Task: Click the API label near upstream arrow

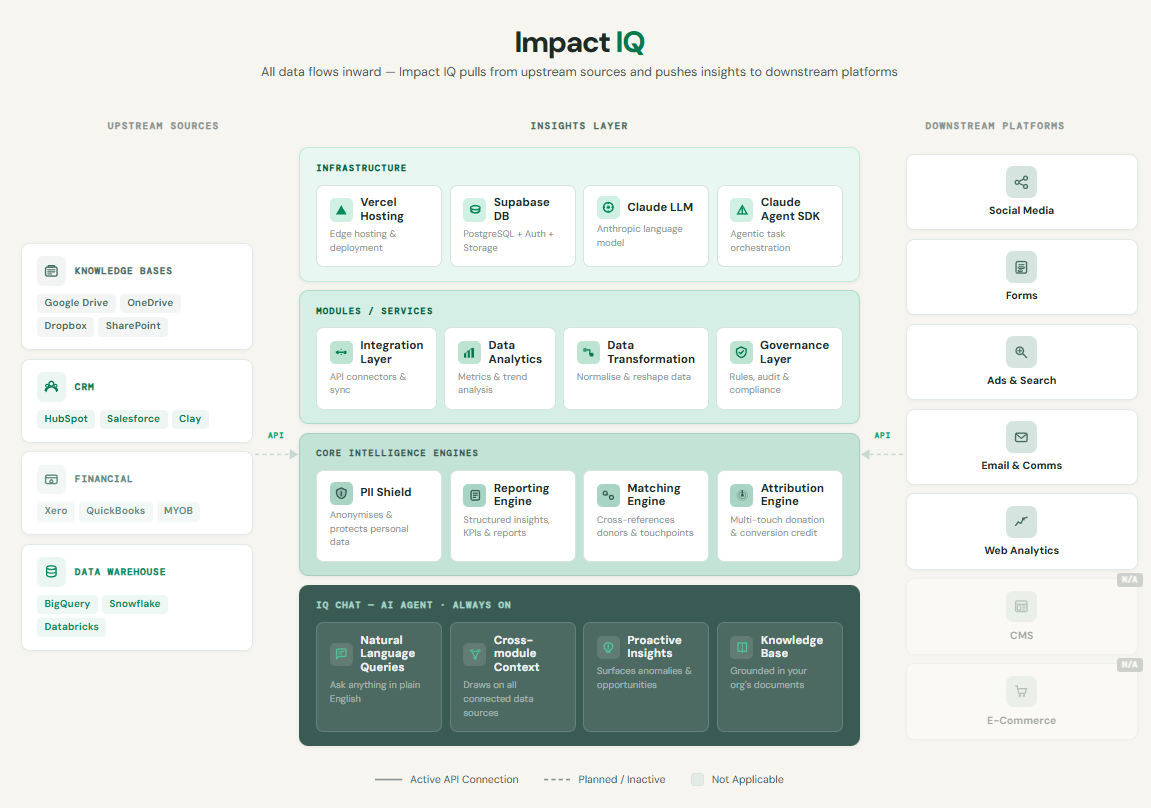Action: point(276,435)
